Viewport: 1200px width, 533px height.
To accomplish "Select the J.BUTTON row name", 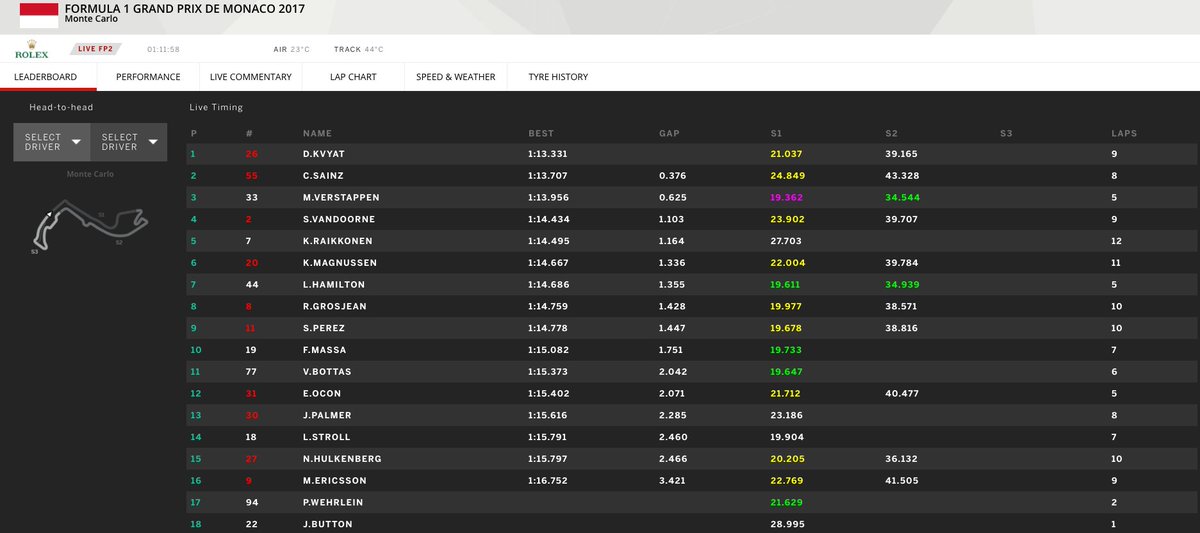I will pos(327,524).
